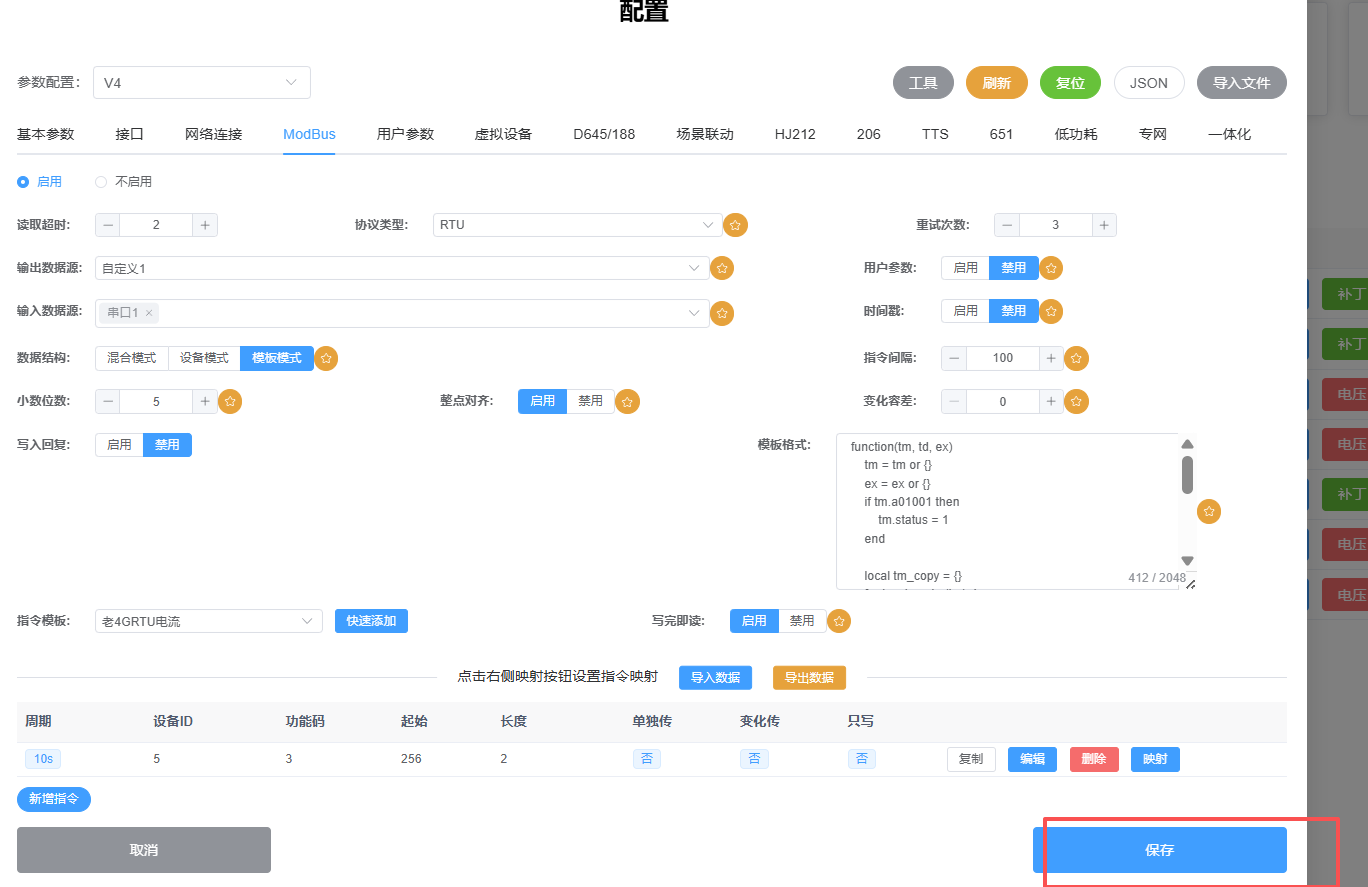The image size is (1368, 887).
Task: Remove 串口1 tag with its x icon
Action: 149,314
